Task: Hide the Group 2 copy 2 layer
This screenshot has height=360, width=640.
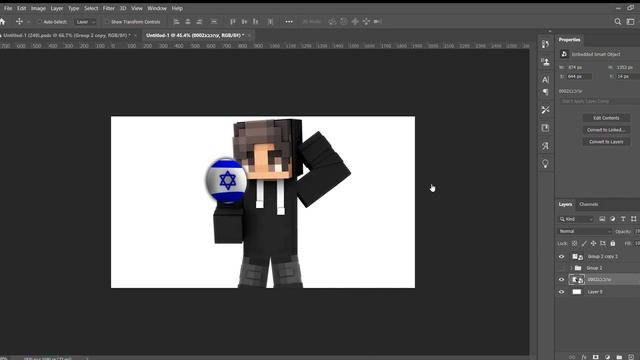Action: 562,257
